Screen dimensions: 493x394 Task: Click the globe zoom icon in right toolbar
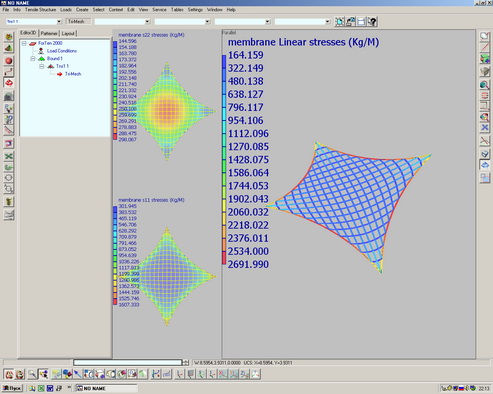[485, 85]
